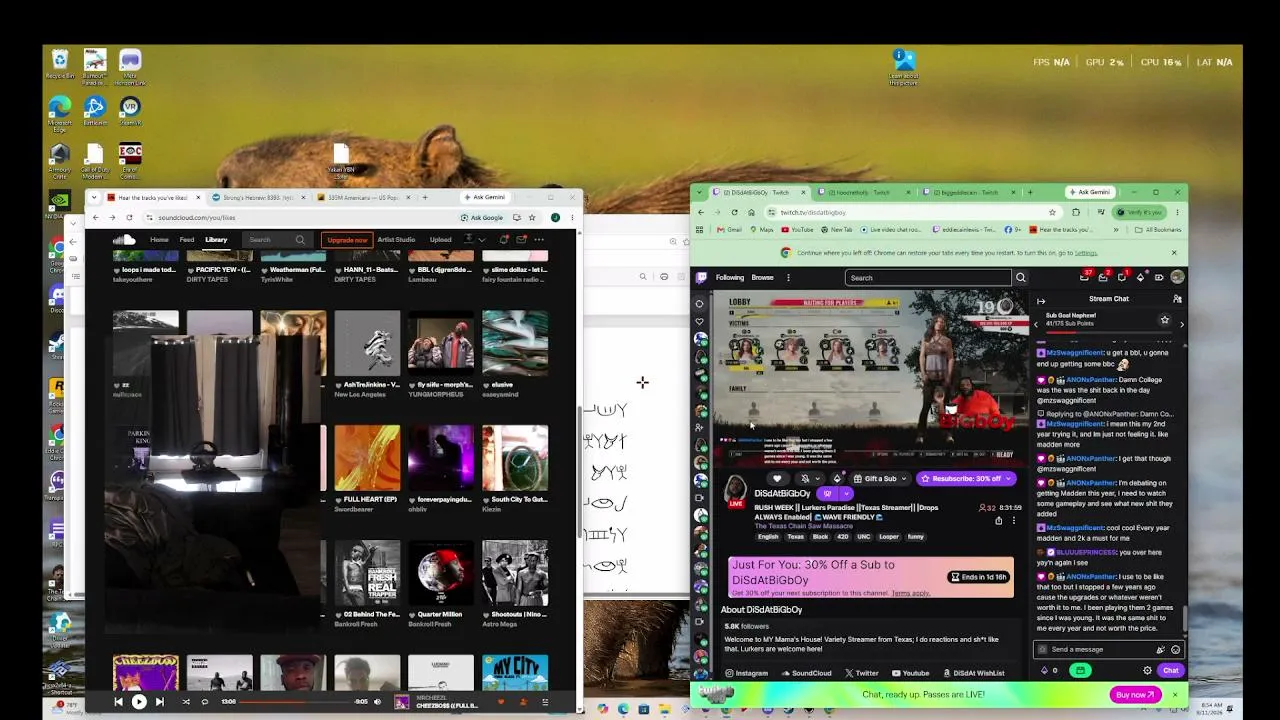Open YouTube bookmark in Twitch window
Viewport: 1280px width, 720px height.
pos(798,230)
